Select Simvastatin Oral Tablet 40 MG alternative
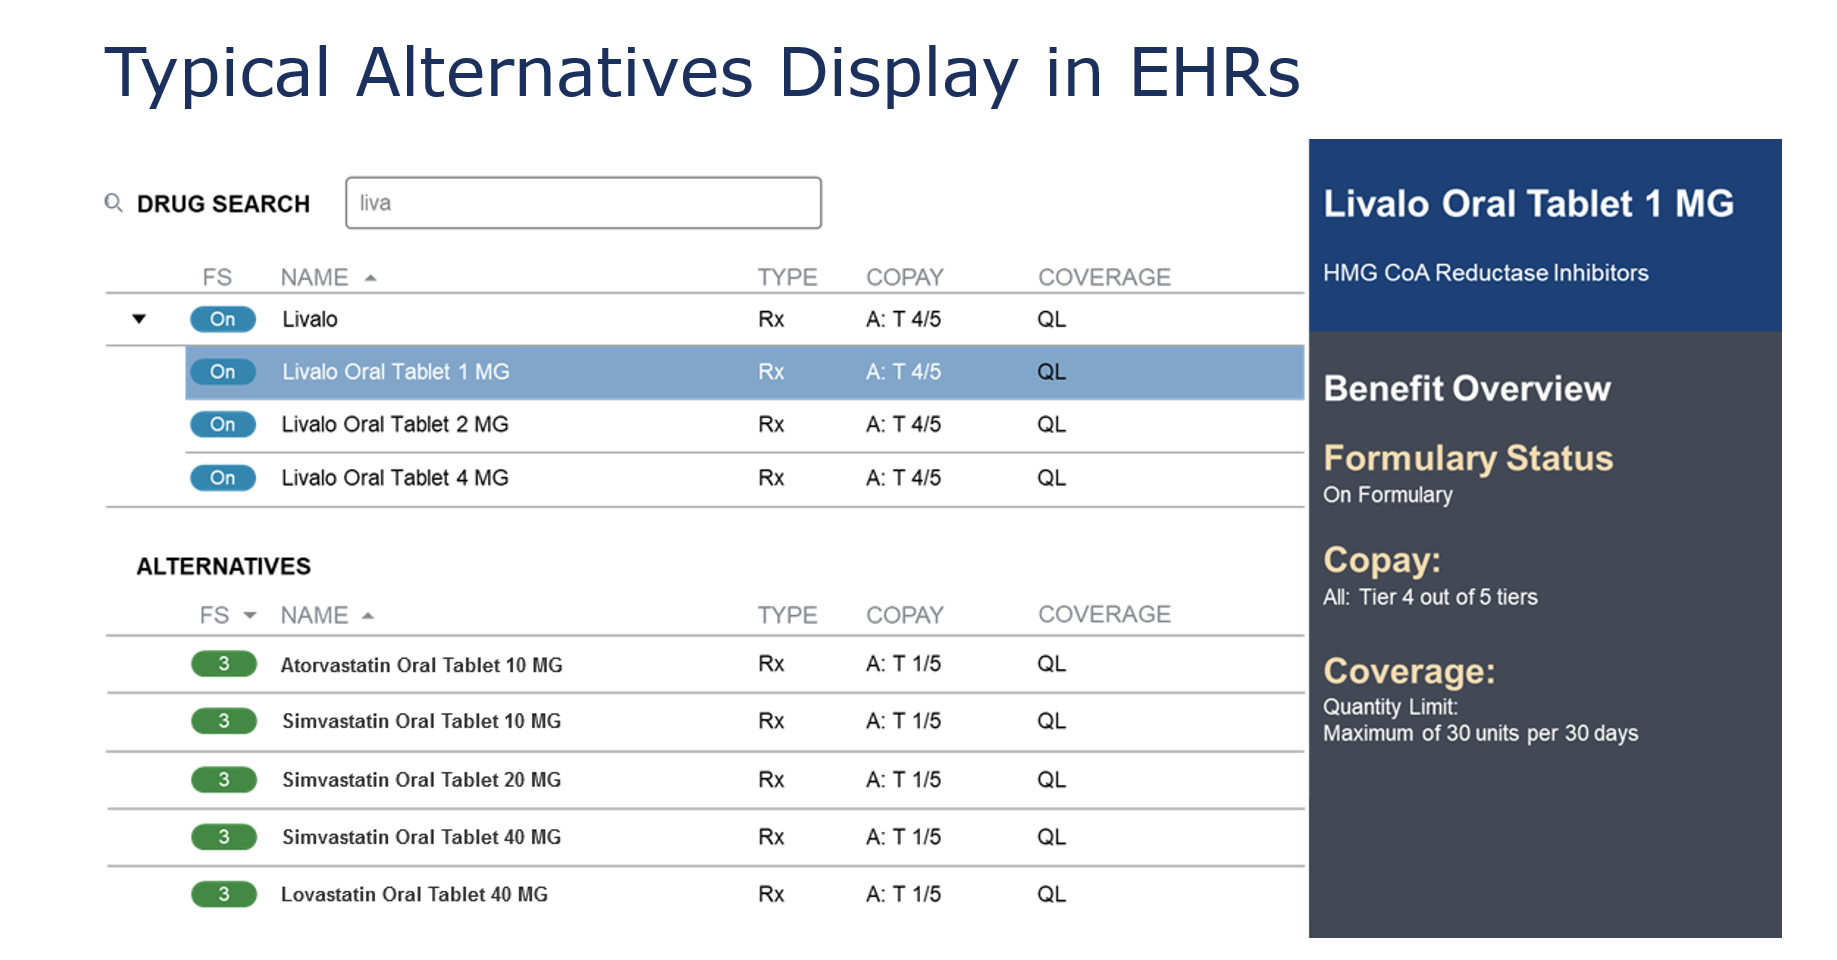This screenshot has height=960, width=1837. pos(422,837)
